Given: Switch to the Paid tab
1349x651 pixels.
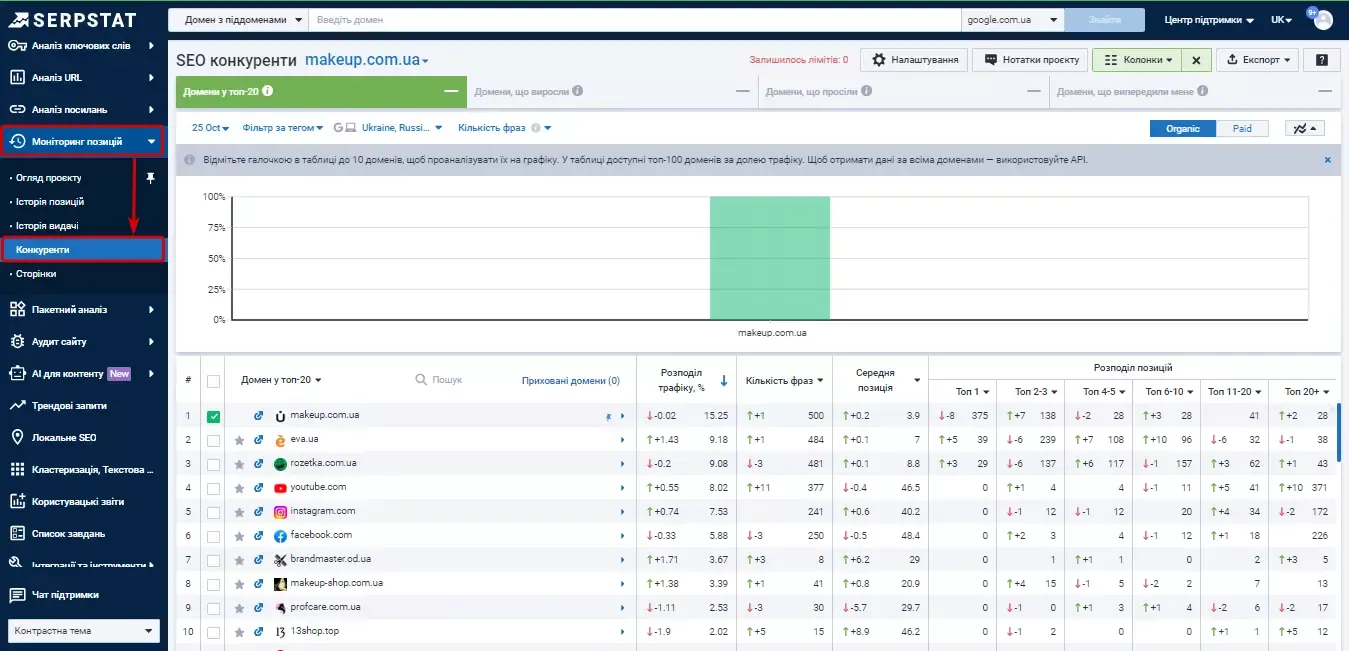Looking at the screenshot, I should pyautogui.click(x=1242, y=128).
